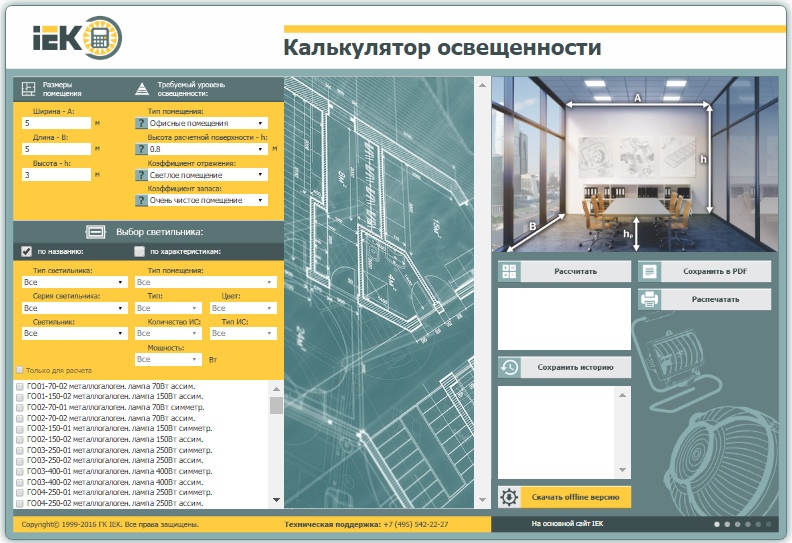Click the history clock icon
Viewport: 792px width, 543px height.
tap(509, 367)
